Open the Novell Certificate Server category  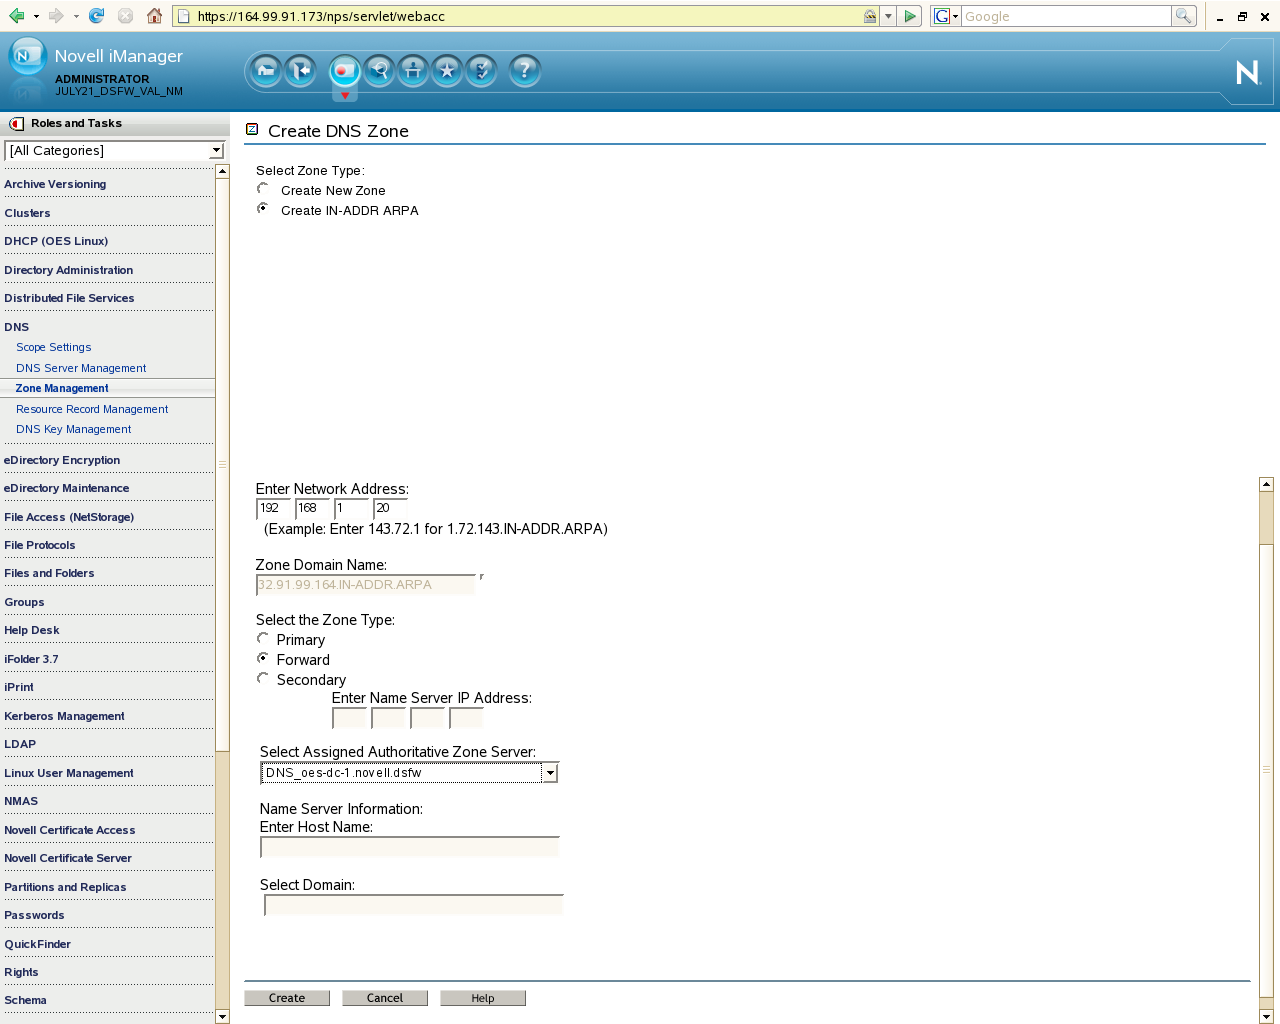pyautogui.click(x=68, y=858)
